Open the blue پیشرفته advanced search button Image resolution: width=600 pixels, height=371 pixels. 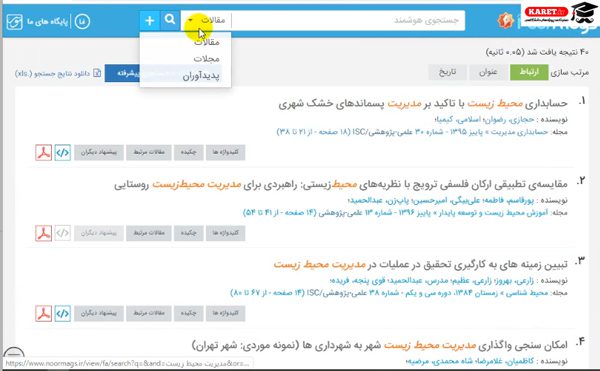pos(122,73)
